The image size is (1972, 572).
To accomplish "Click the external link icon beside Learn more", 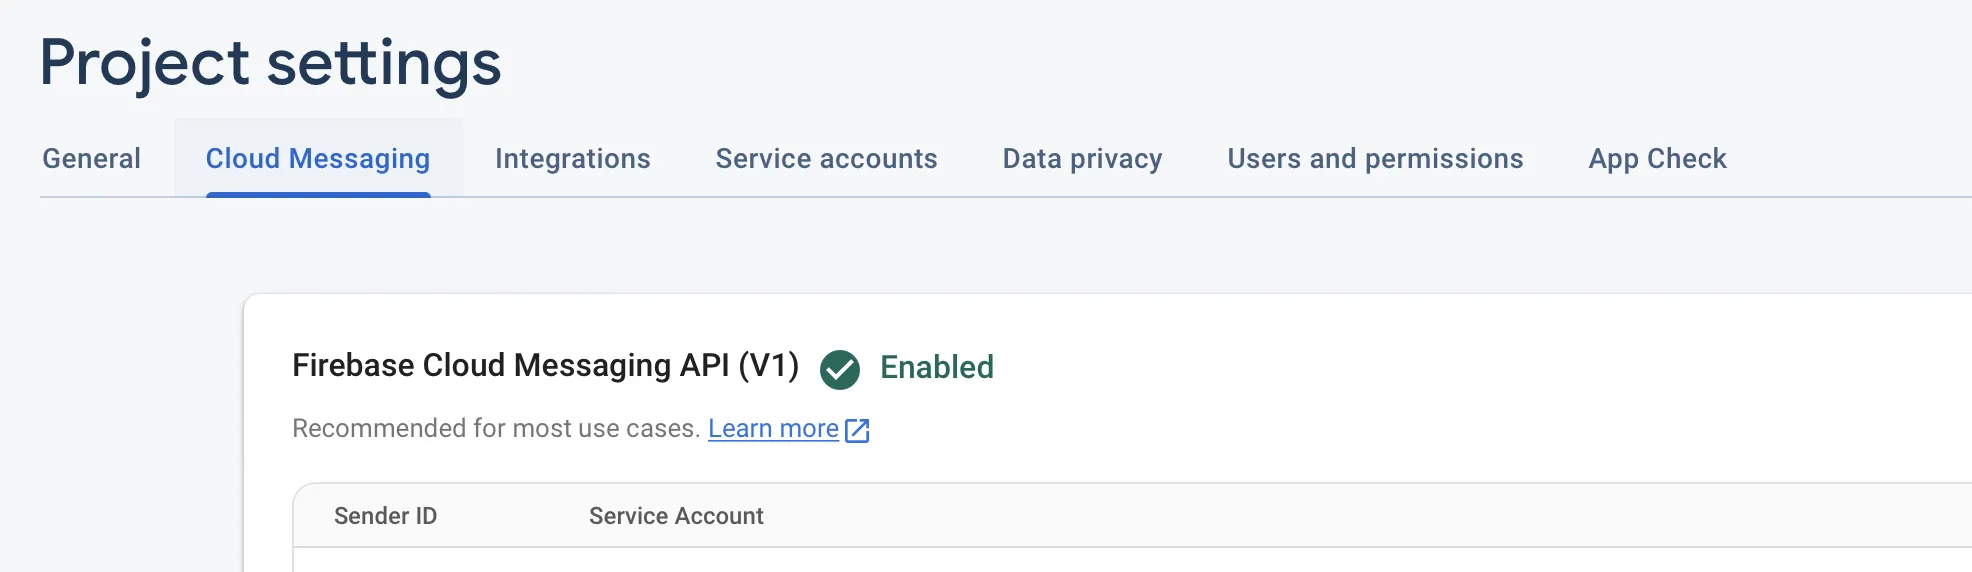I will click(857, 430).
